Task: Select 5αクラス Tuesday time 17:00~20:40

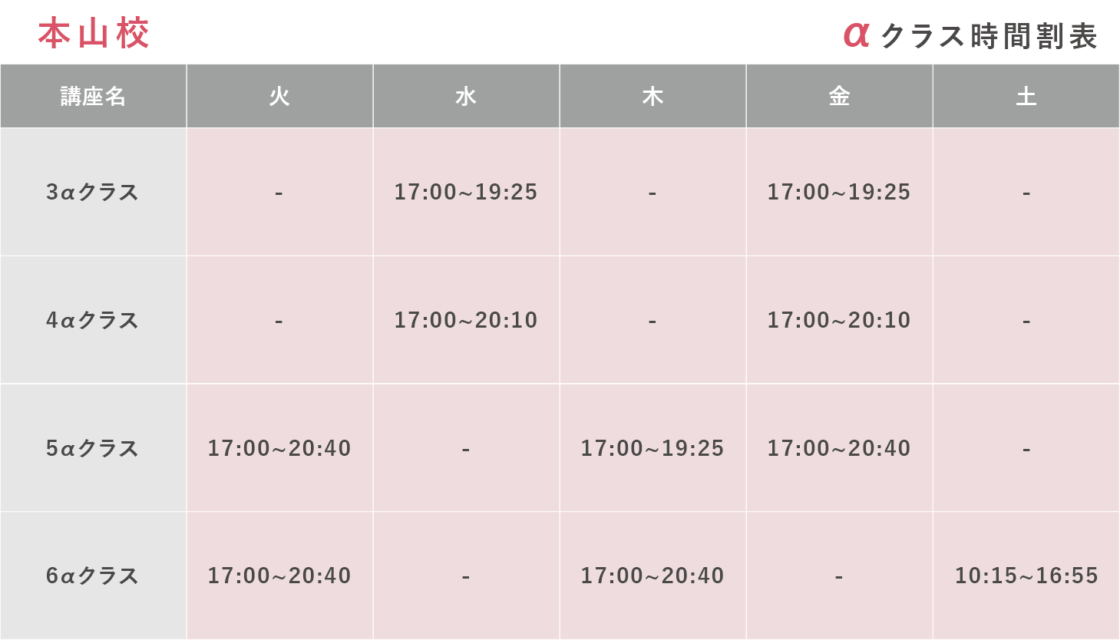Action: [279, 448]
